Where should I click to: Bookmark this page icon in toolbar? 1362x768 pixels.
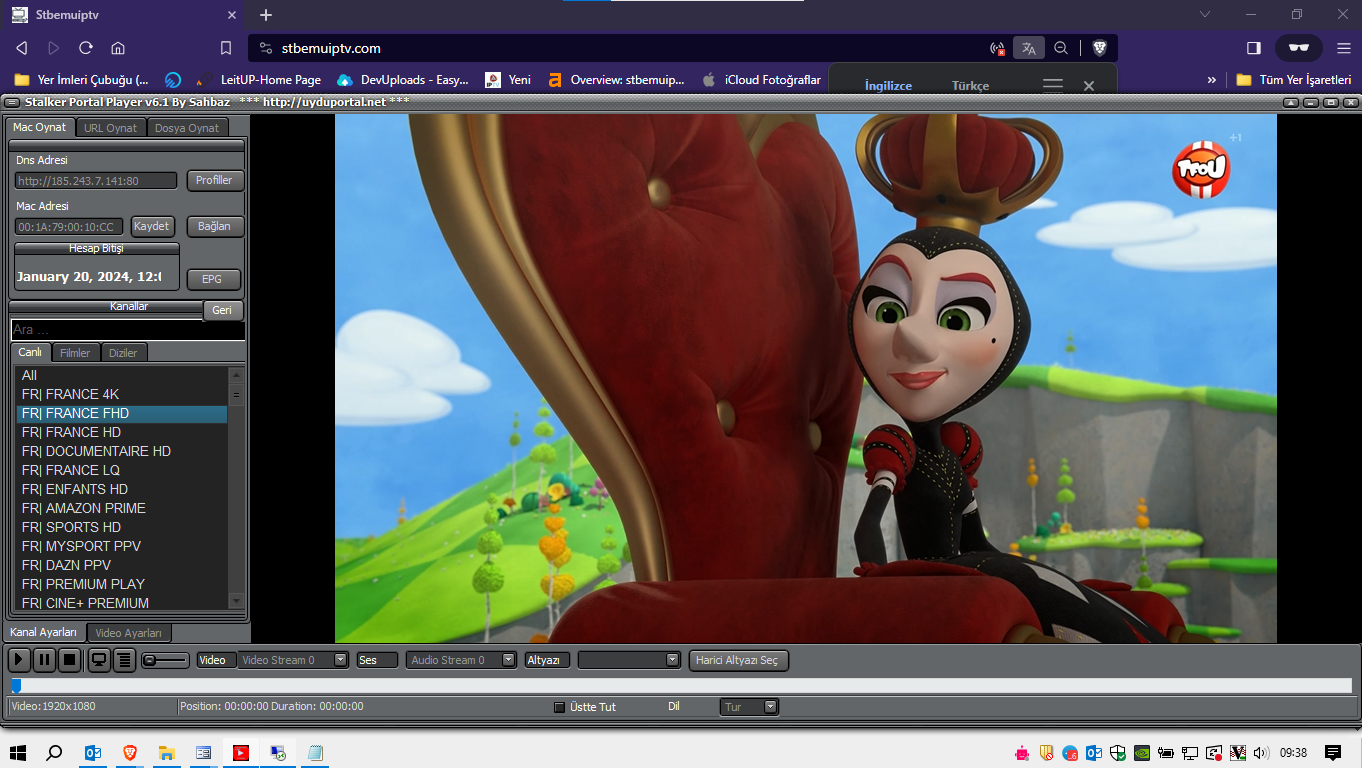(x=226, y=48)
